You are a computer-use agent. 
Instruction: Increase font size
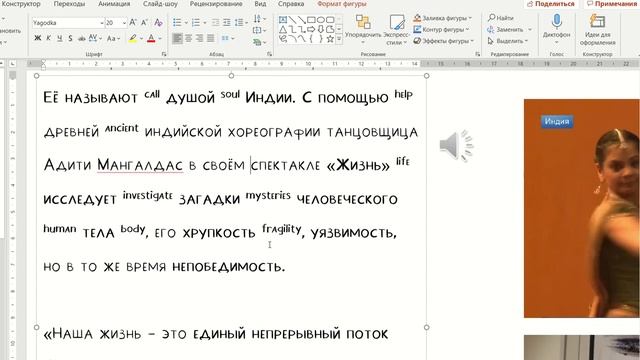133,23
